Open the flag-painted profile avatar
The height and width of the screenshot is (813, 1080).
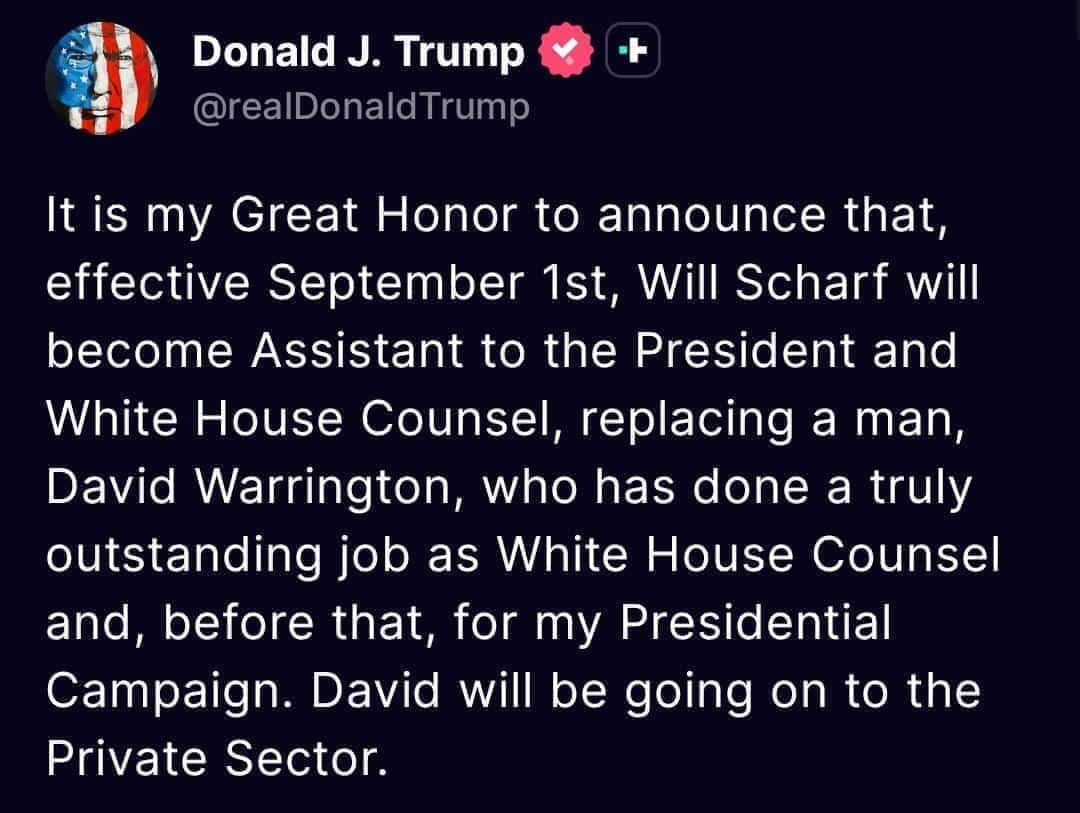[x=101, y=78]
